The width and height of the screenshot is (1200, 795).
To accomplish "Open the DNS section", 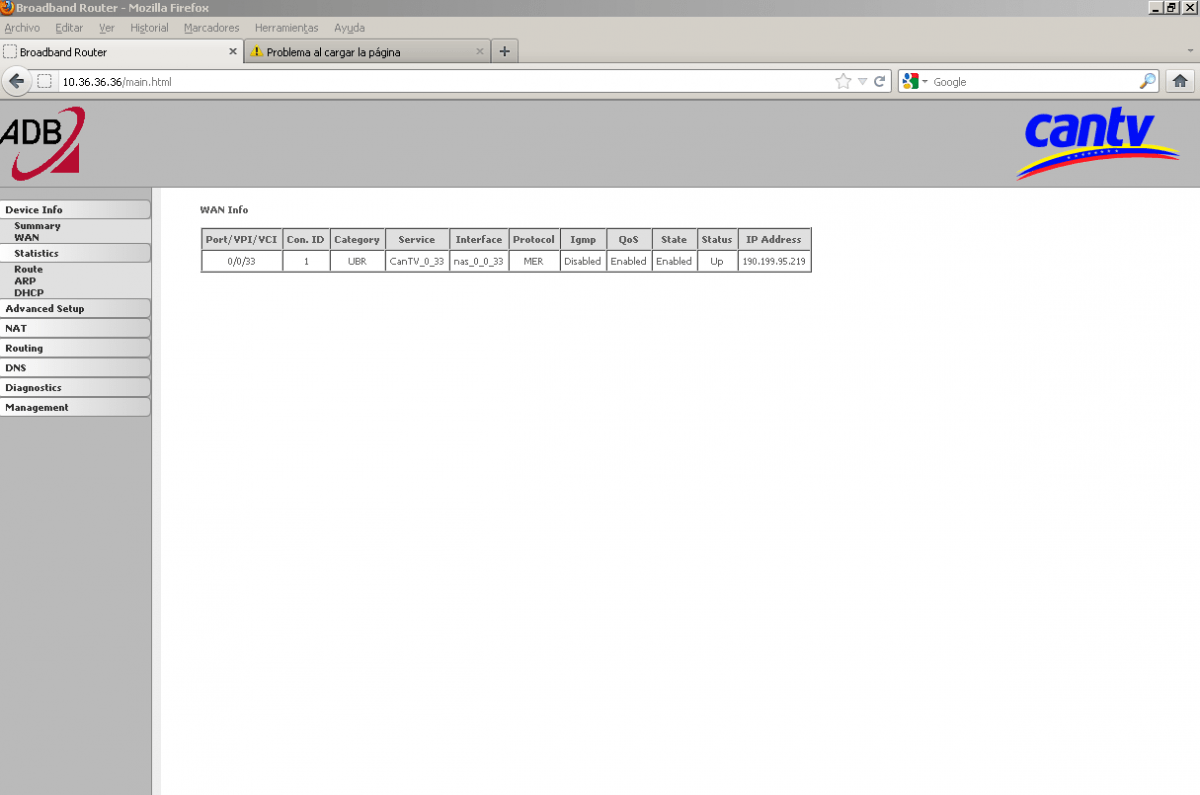I will click(75, 367).
